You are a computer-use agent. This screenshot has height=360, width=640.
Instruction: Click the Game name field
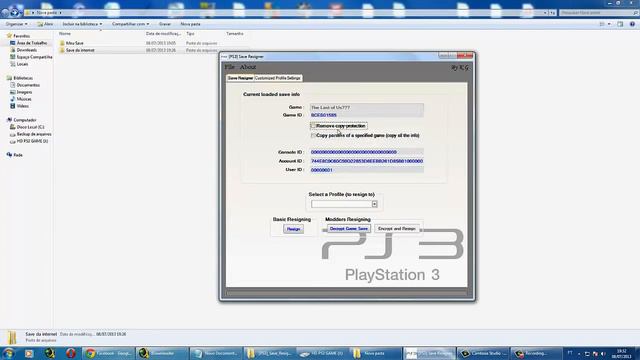pos(366,107)
